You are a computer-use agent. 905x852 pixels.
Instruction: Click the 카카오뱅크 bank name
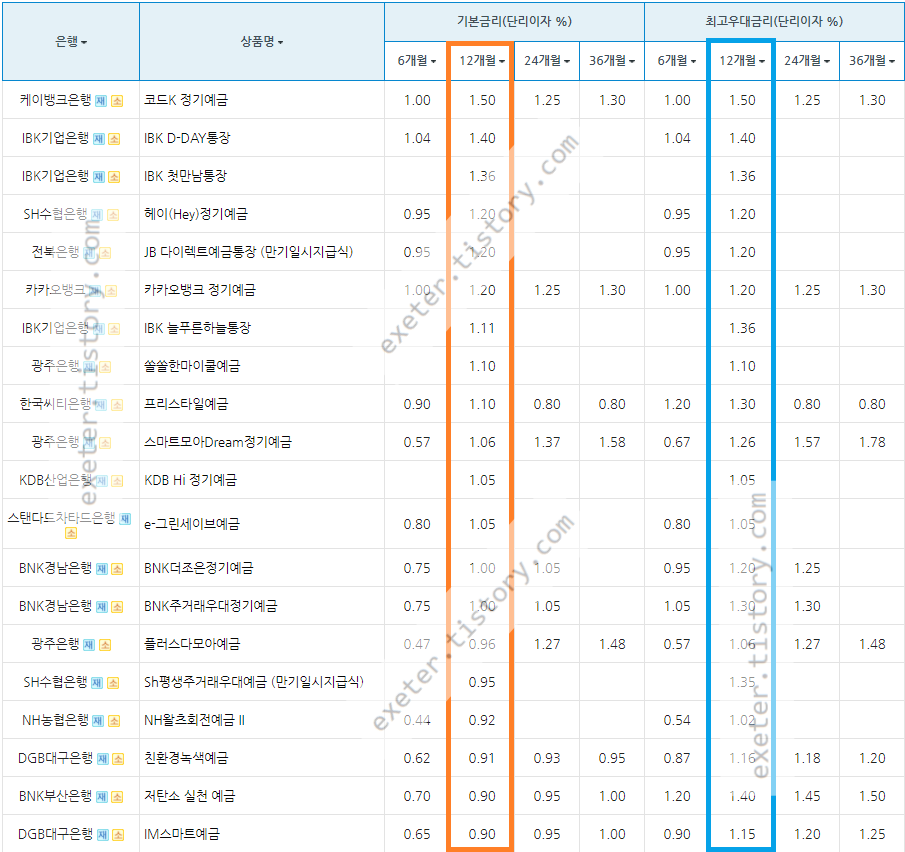55,290
